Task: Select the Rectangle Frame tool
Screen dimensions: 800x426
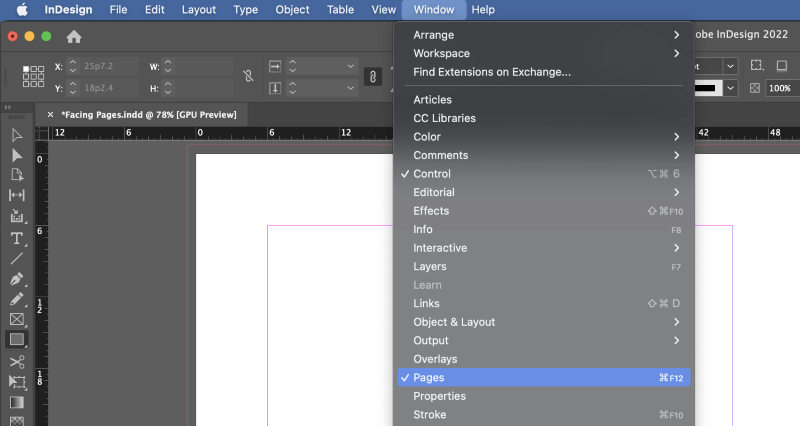Action: [x=16, y=319]
